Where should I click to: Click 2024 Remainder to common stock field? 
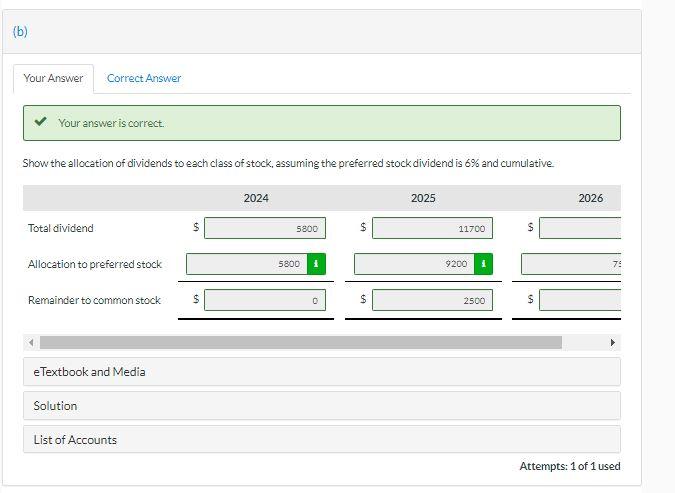point(265,300)
